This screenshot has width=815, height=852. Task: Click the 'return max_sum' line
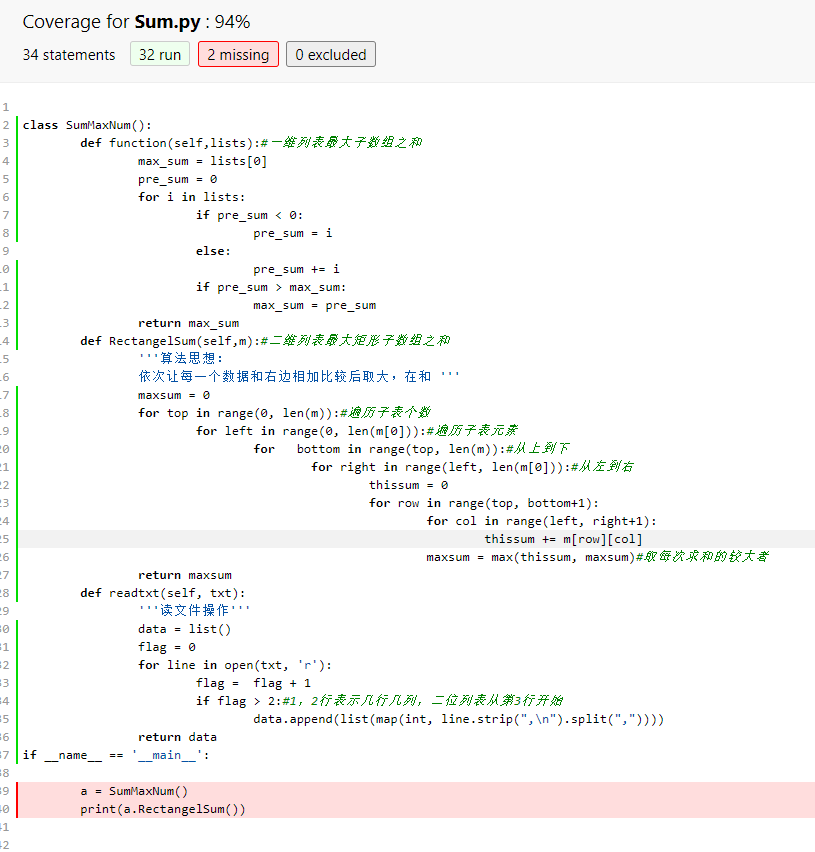[189, 323]
